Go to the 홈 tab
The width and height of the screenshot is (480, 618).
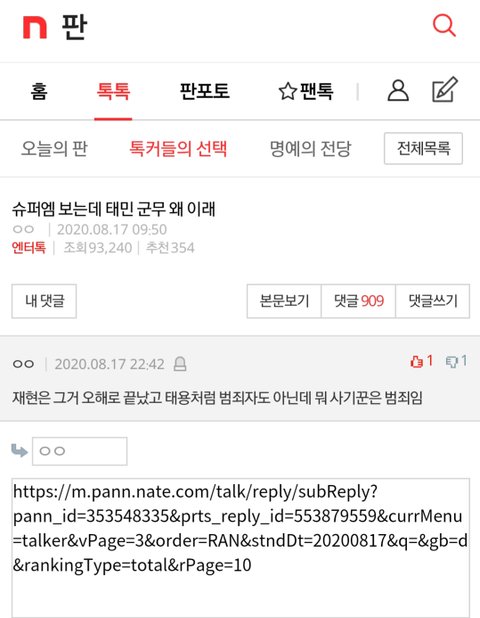click(x=39, y=91)
